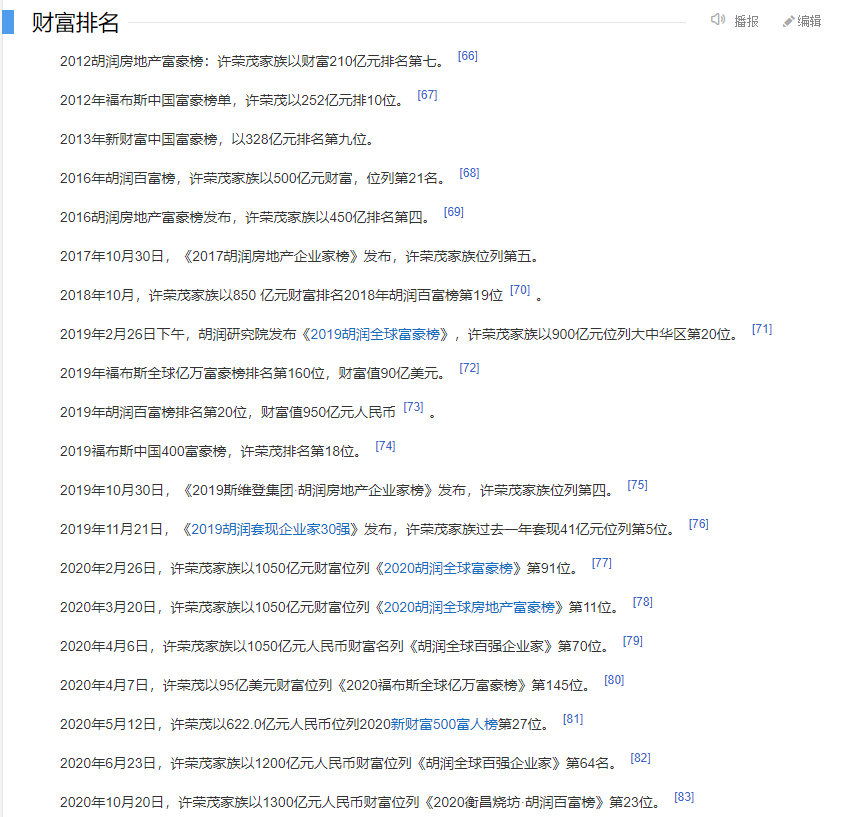
Task: Click the line starting 2019福布斯中国400富豪榜
Action: click(211, 452)
